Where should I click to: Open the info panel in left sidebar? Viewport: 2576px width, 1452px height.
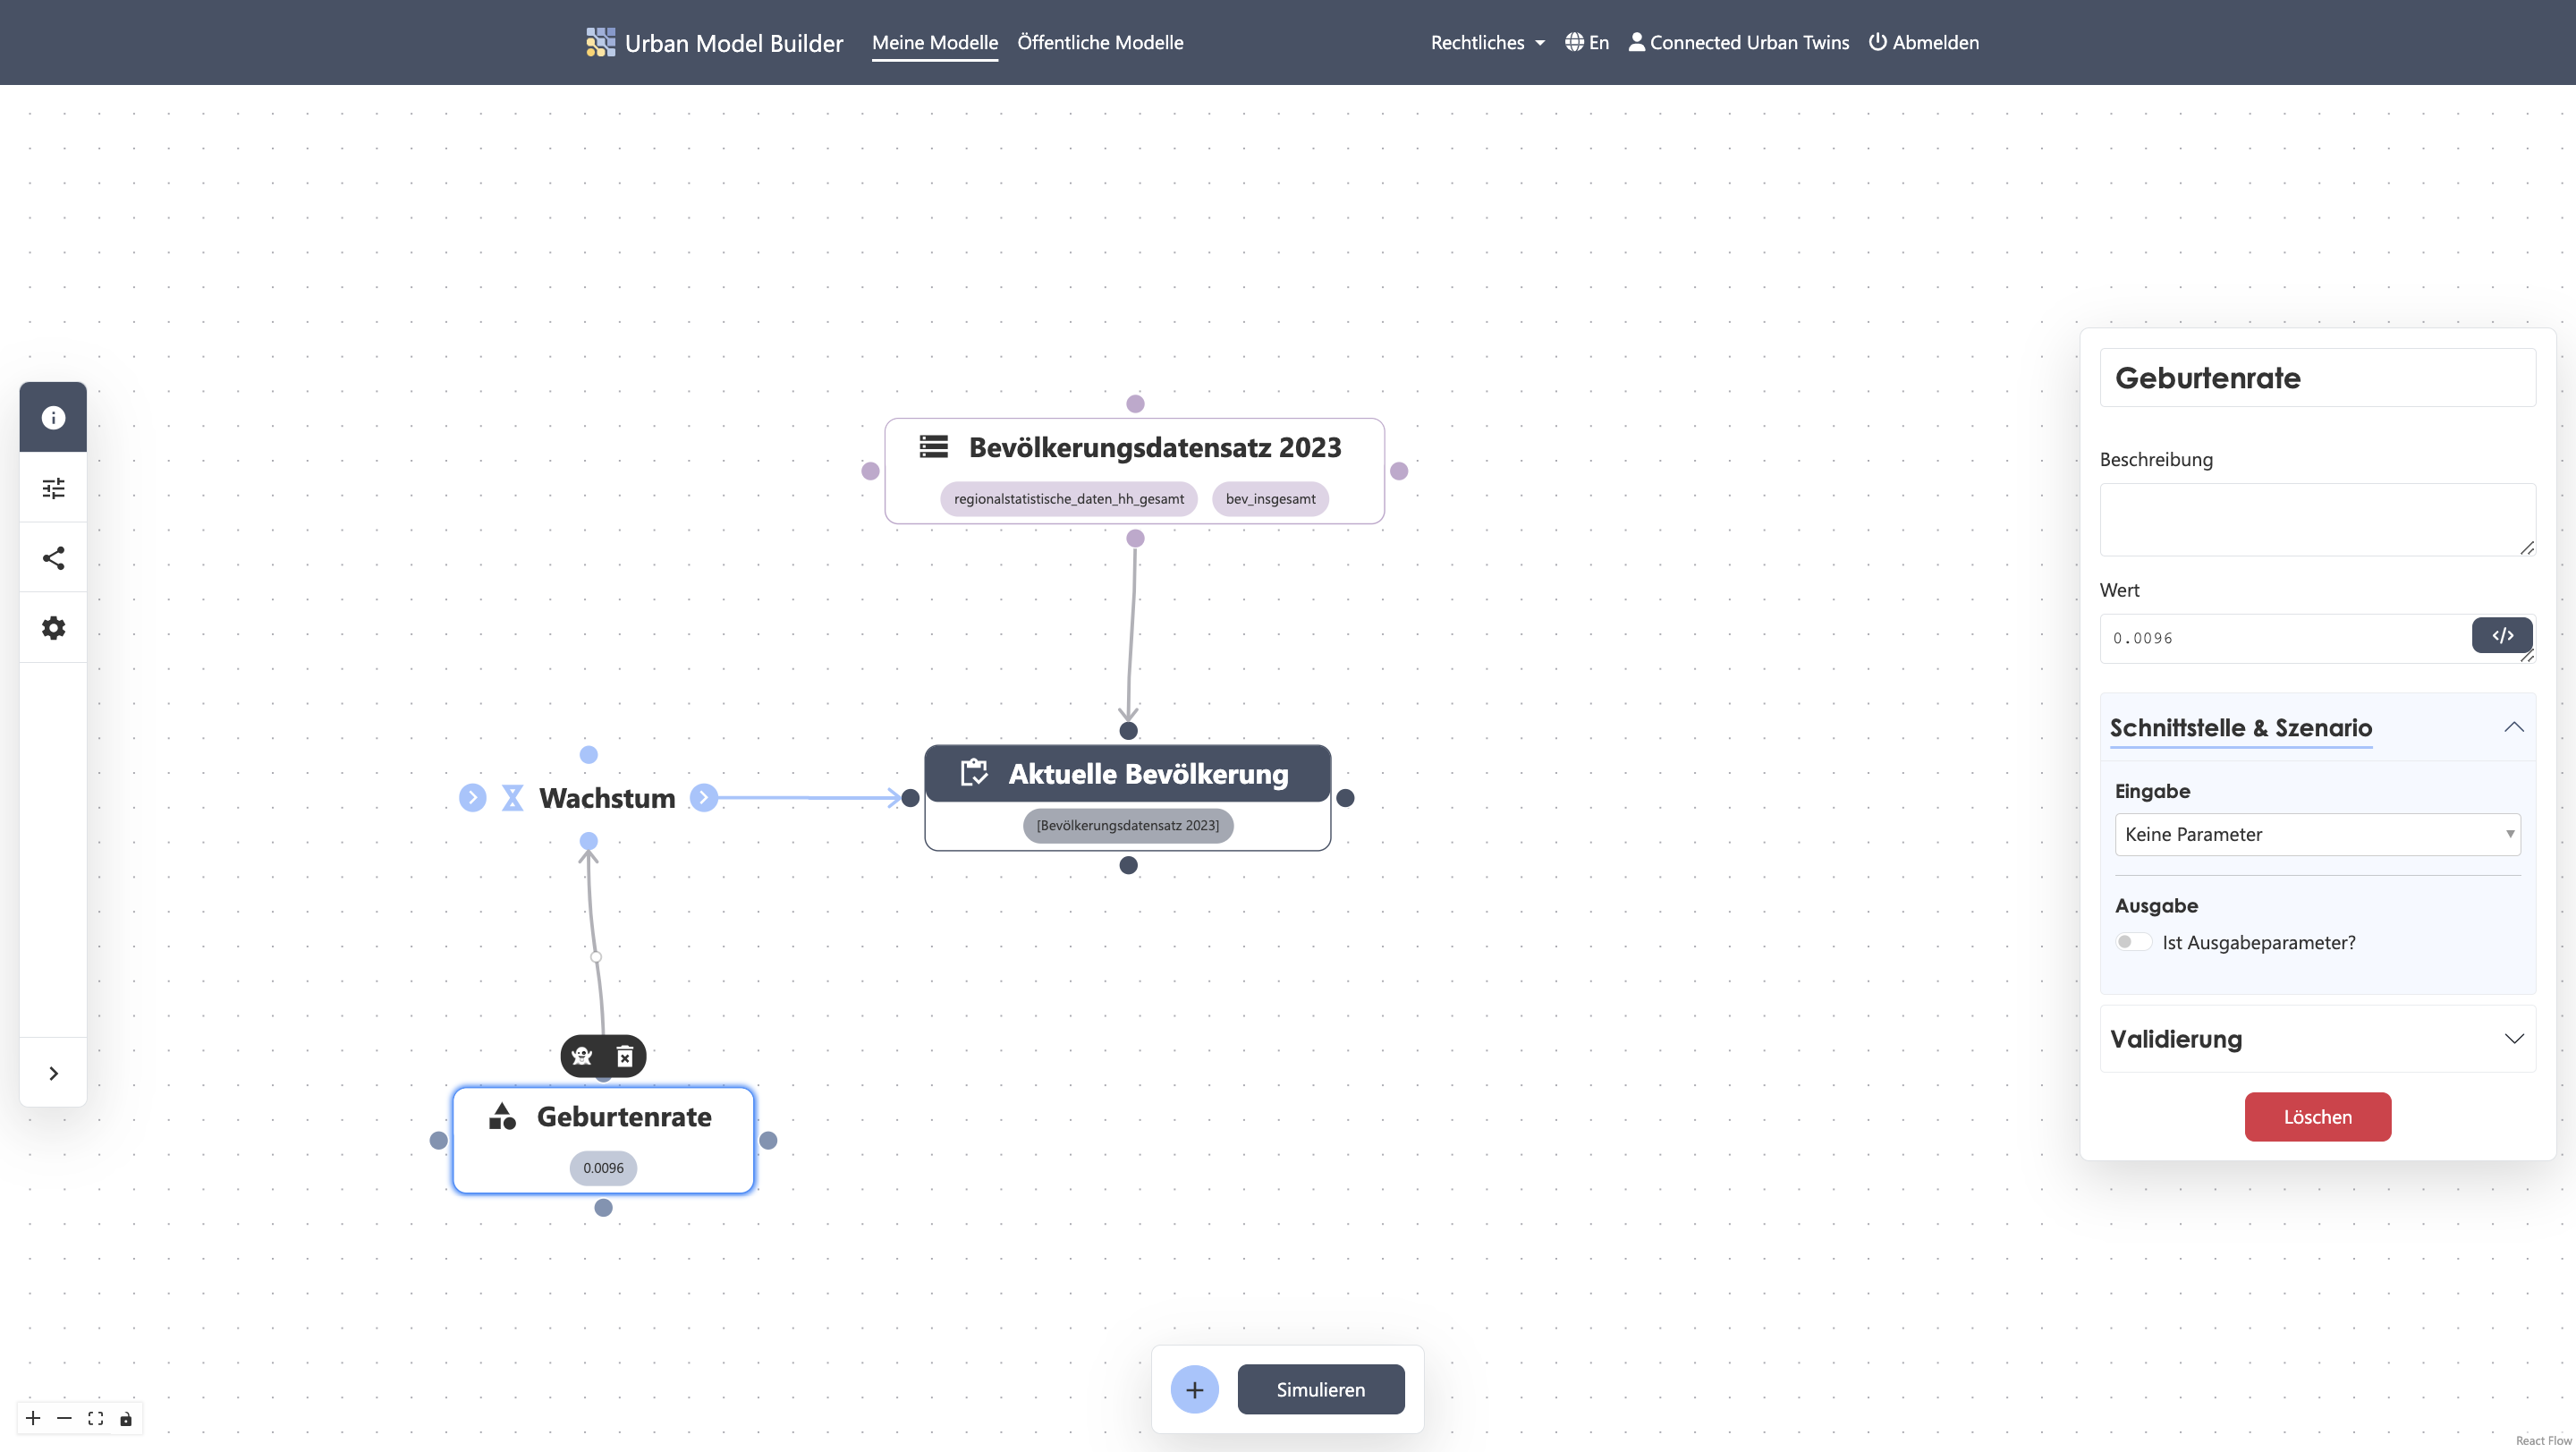(x=53, y=417)
